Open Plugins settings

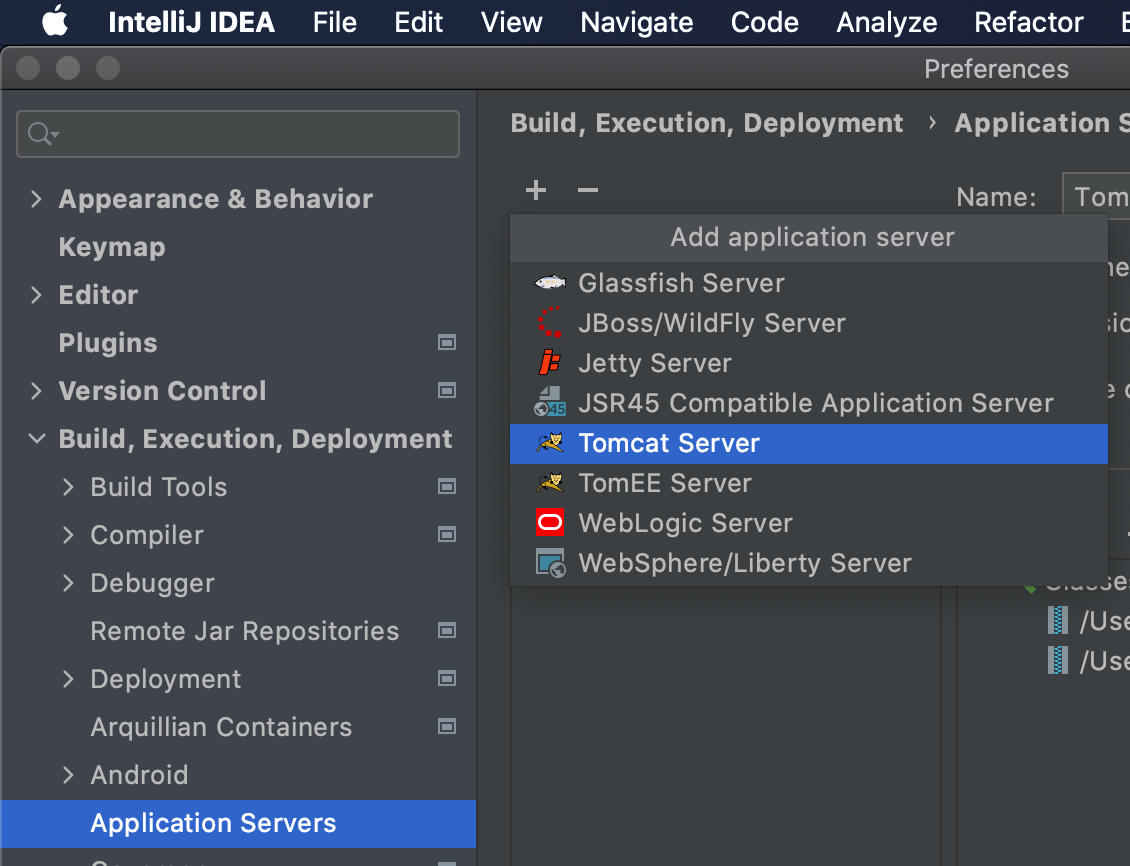[107, 343]
